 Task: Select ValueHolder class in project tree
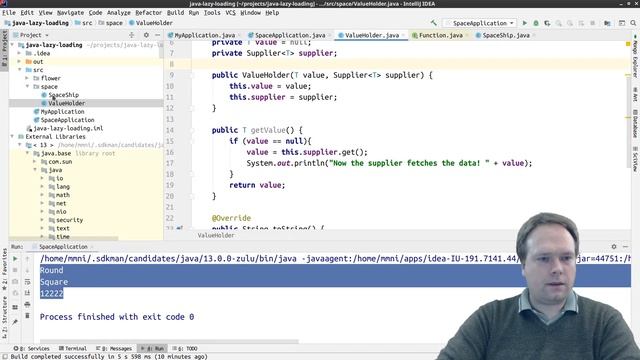67,103
